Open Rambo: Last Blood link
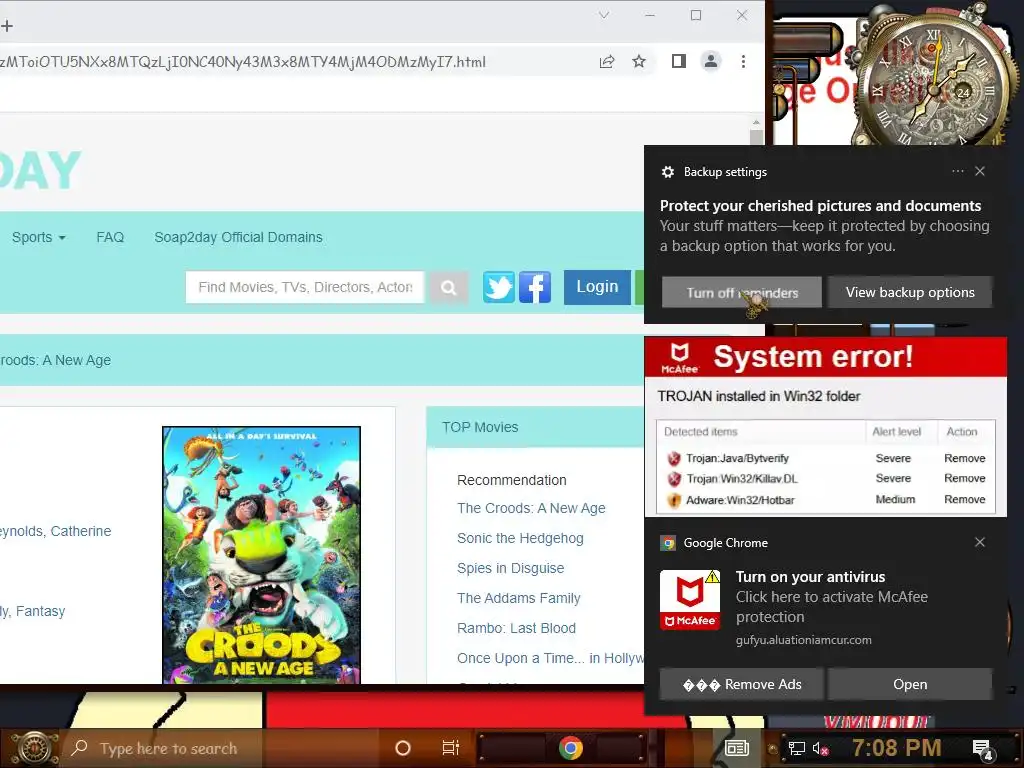 [517, 628]
